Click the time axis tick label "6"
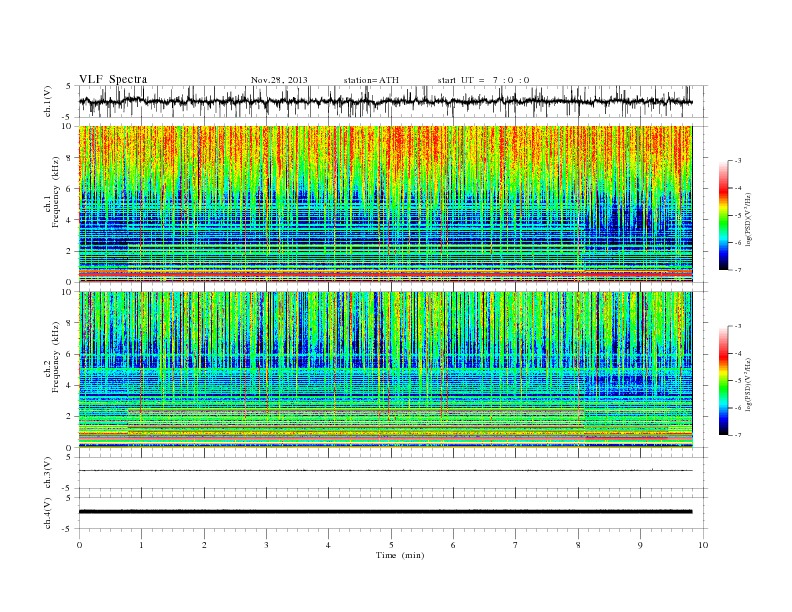 (453, 545)
